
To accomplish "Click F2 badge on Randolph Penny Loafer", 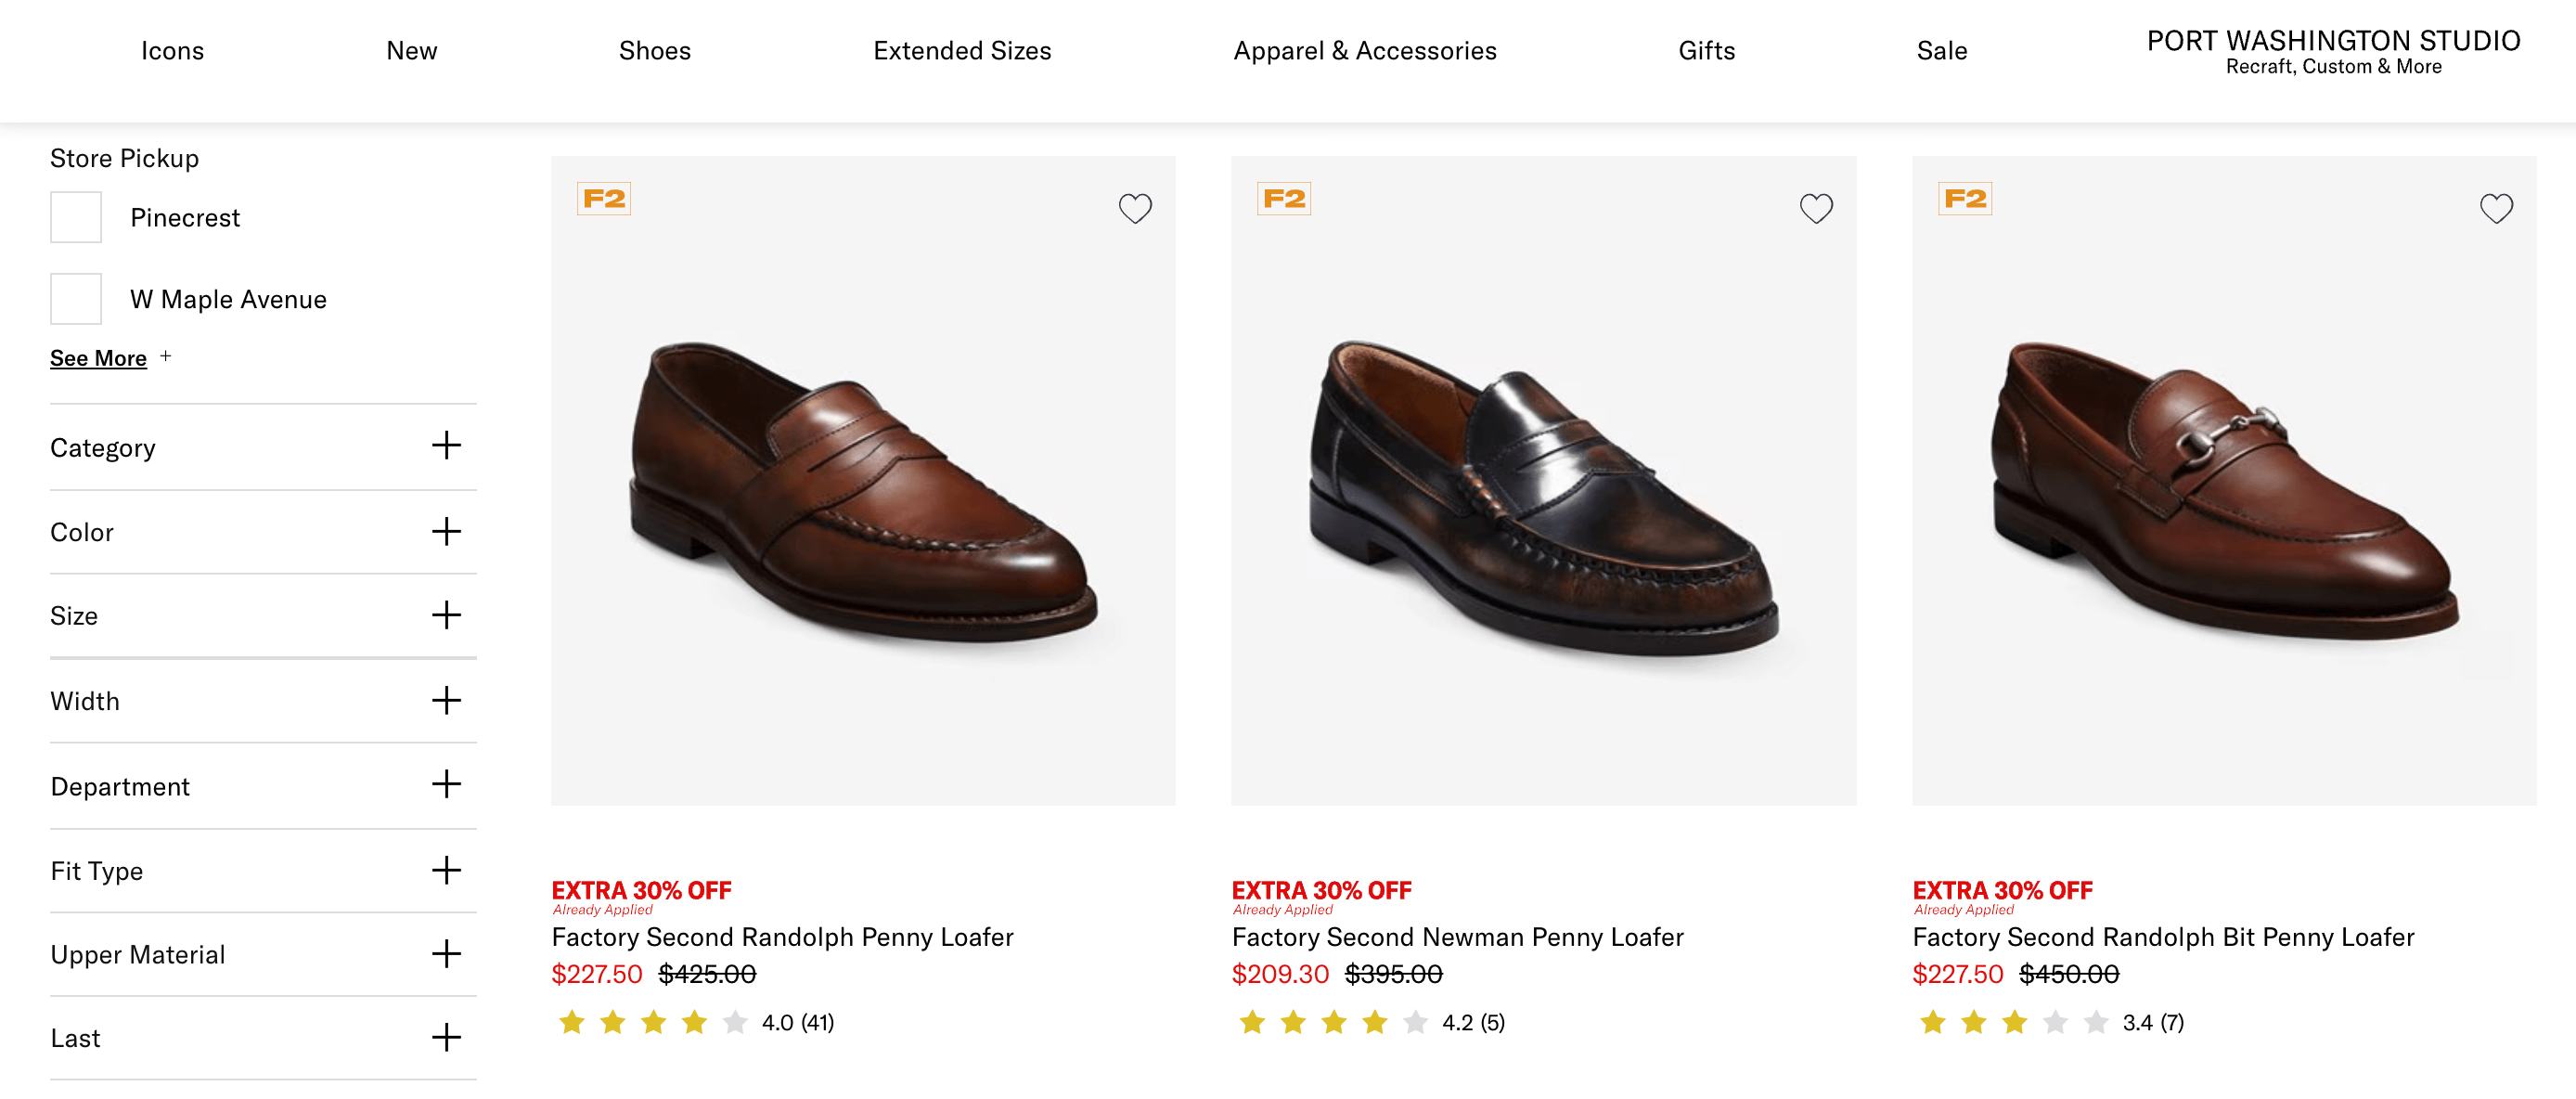I will pyautogui.click(x=604, y=199).
